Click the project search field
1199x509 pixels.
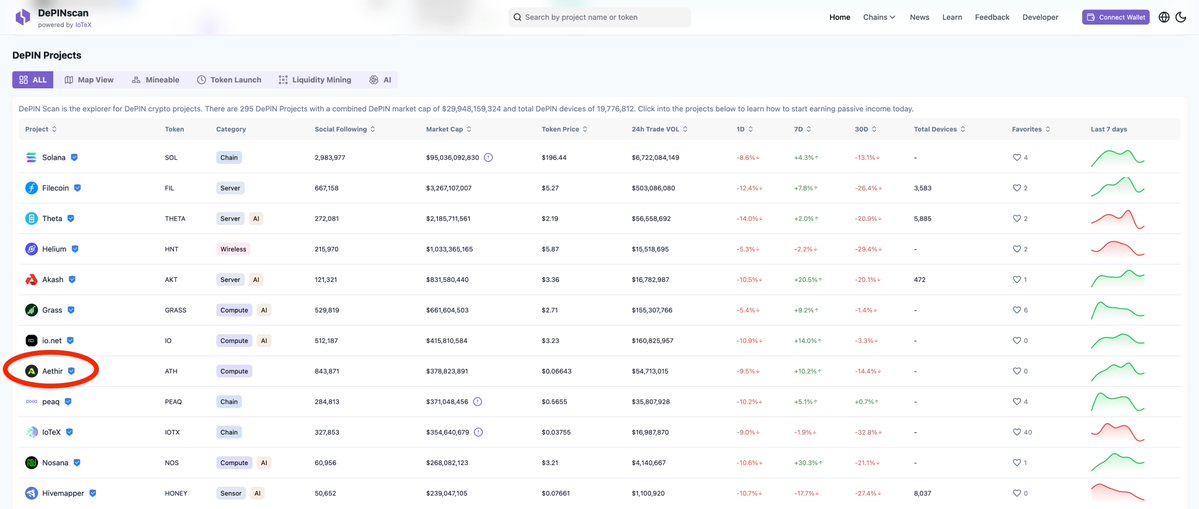tap(600, 17)
